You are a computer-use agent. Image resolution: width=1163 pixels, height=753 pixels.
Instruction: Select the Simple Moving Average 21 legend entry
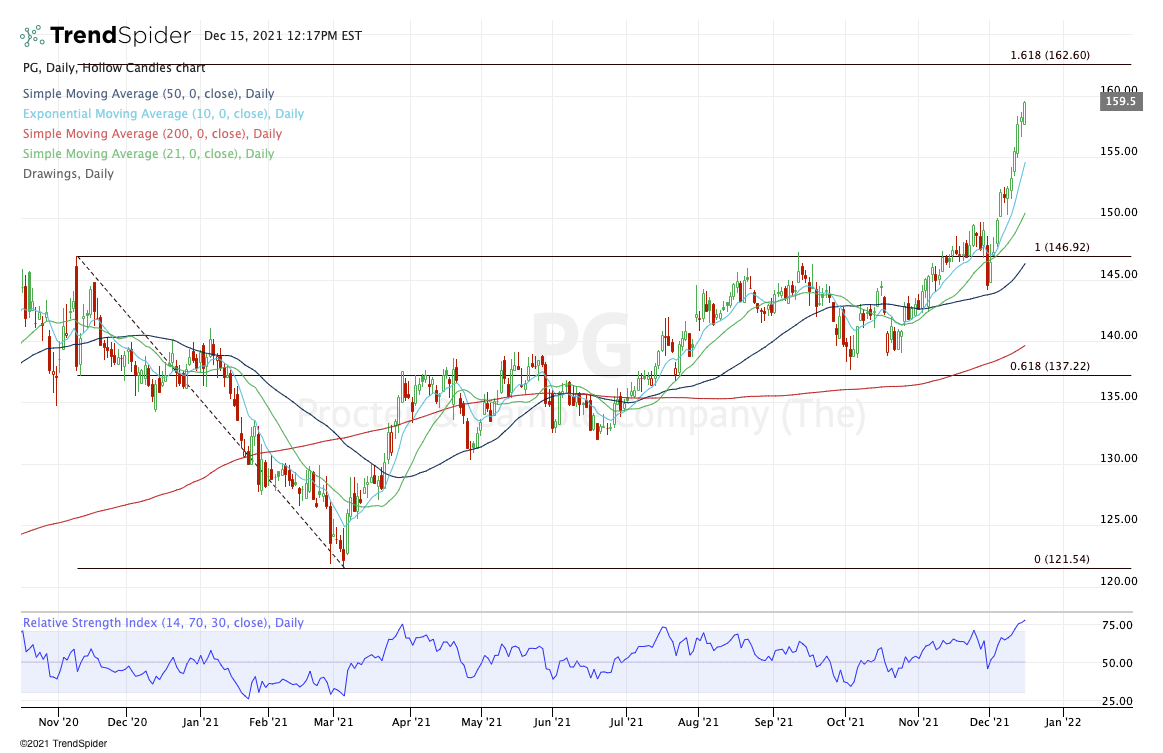click(x=148, y=154)
